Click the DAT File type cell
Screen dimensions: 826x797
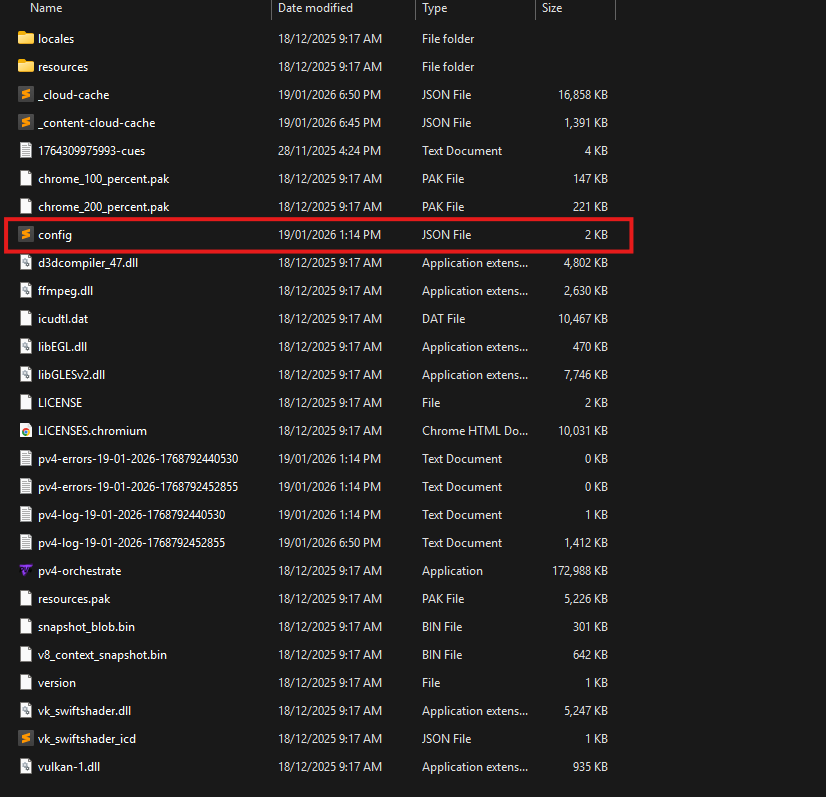(444, 319)
